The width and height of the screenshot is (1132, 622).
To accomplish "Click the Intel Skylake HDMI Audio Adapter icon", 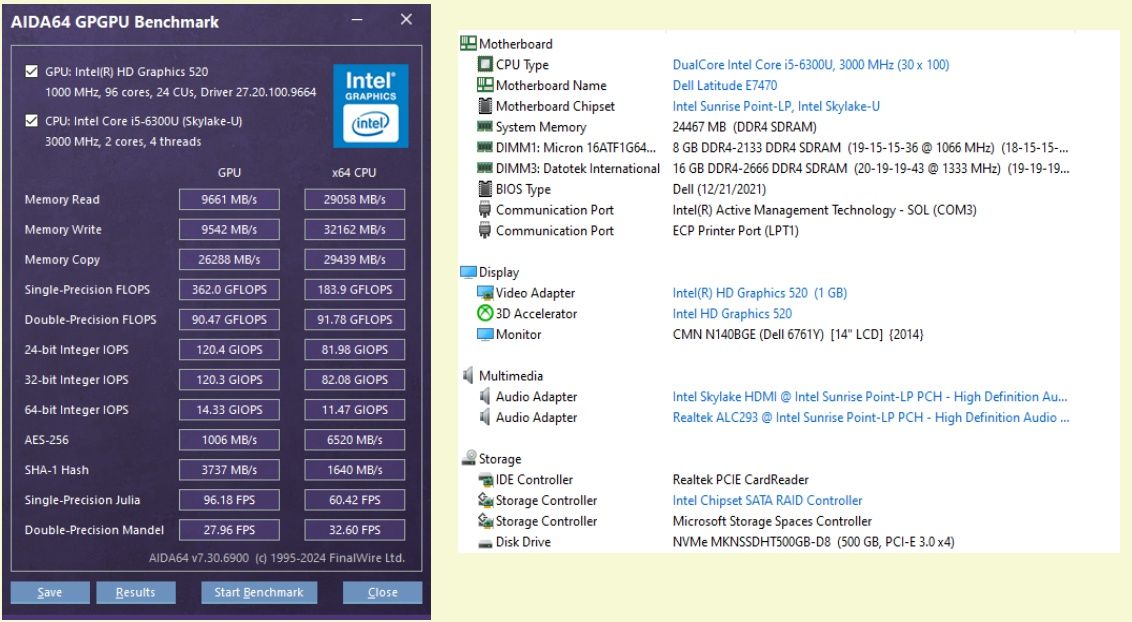I will coord(485,396).
